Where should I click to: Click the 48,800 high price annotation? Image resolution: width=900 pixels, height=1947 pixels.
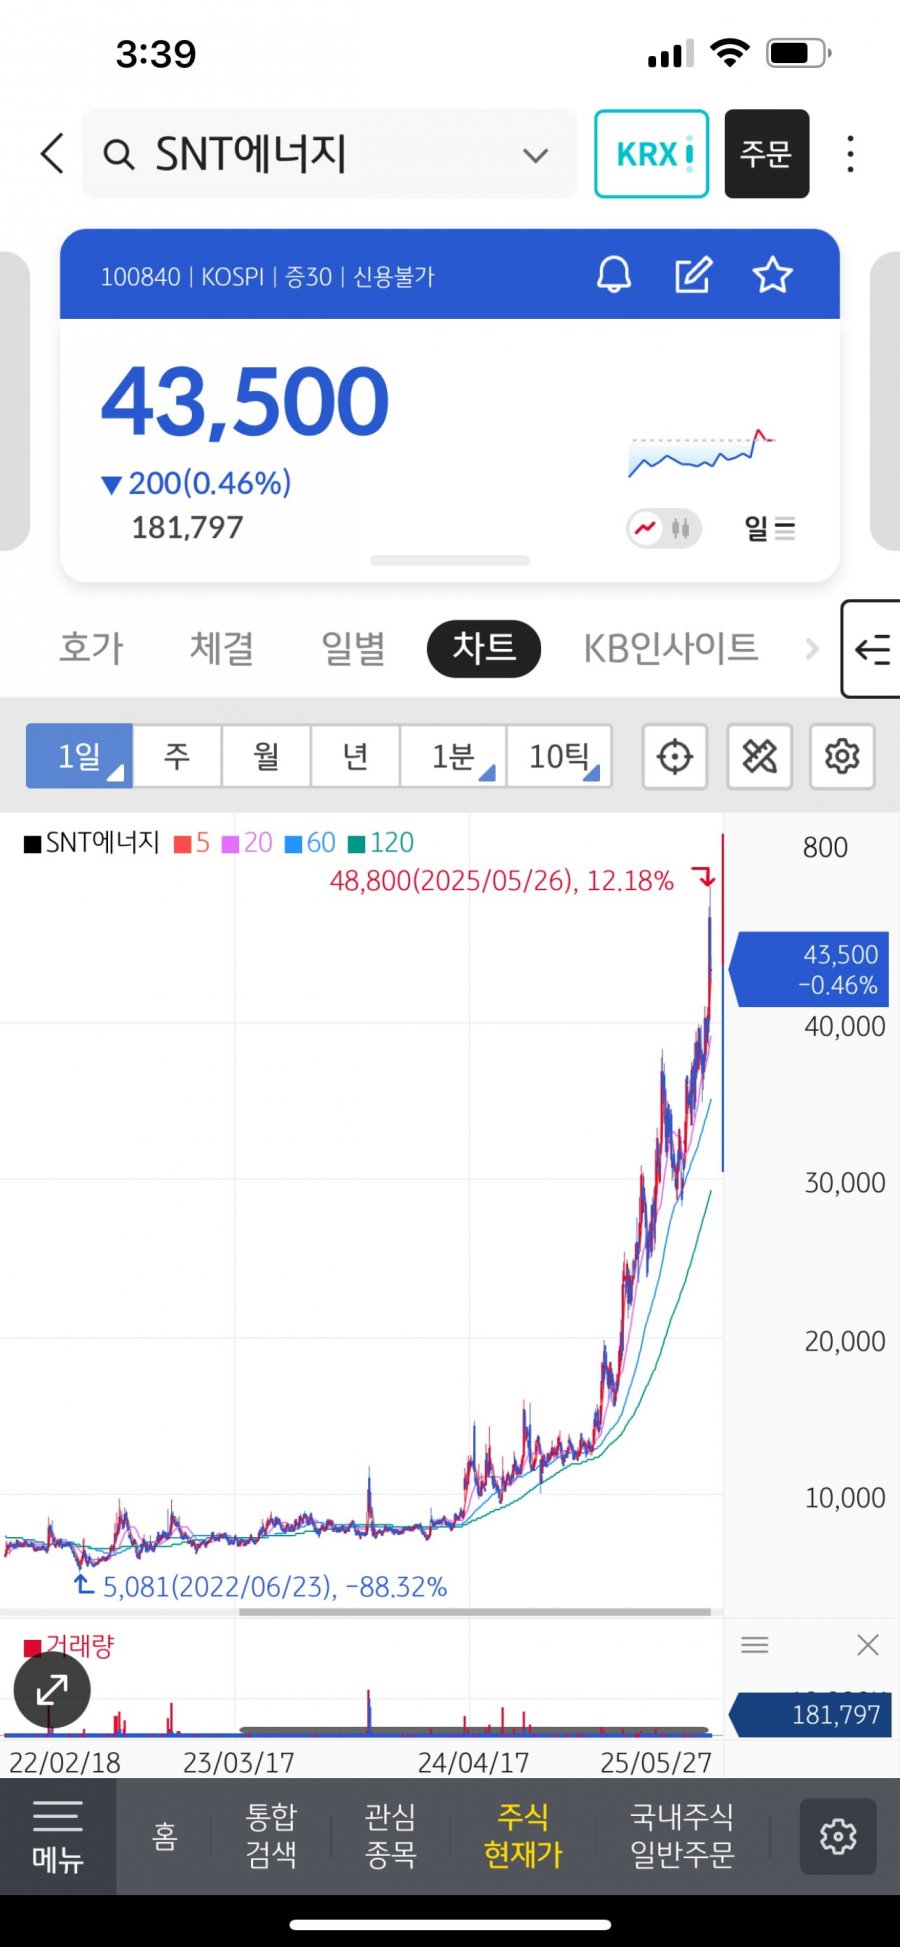click(501, 881)
